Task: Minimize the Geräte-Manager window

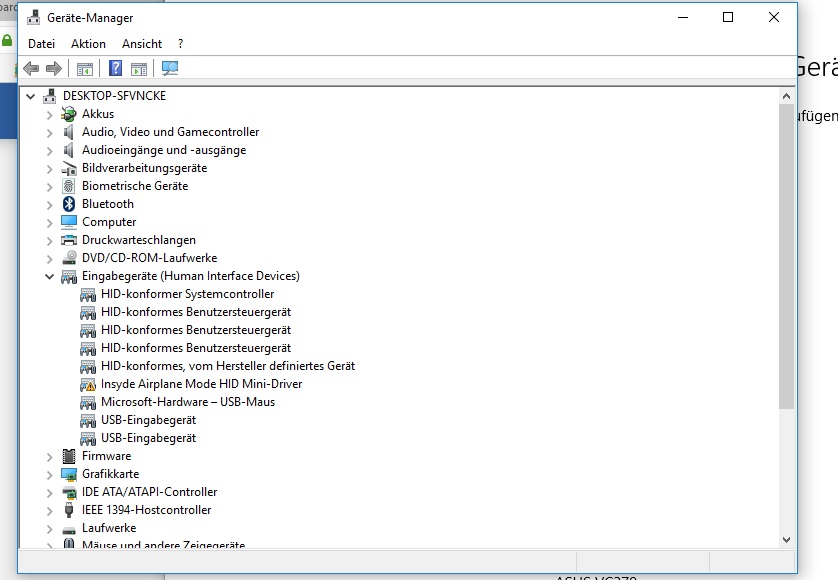Action: pyautogui.click(x=682, y=17)
